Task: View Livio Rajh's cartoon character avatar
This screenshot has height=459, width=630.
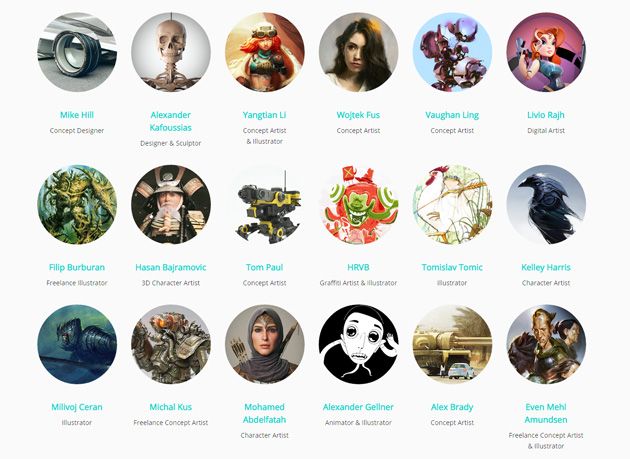Action: click(x=546, y=52)
